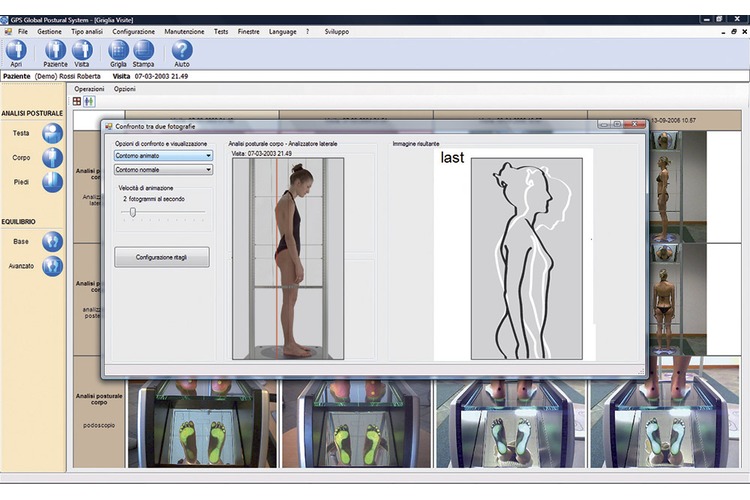Select the Visita toolbar icon
The image size is (750, 500).
point(82,50)
